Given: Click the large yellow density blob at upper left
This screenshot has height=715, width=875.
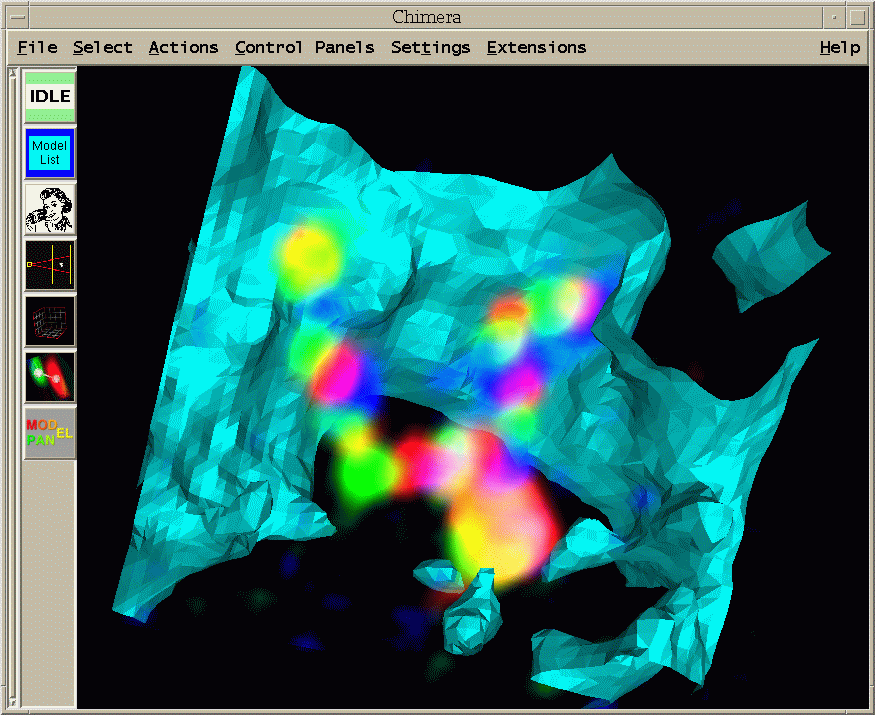Looking at the screenshot, I should click(309, 256).
